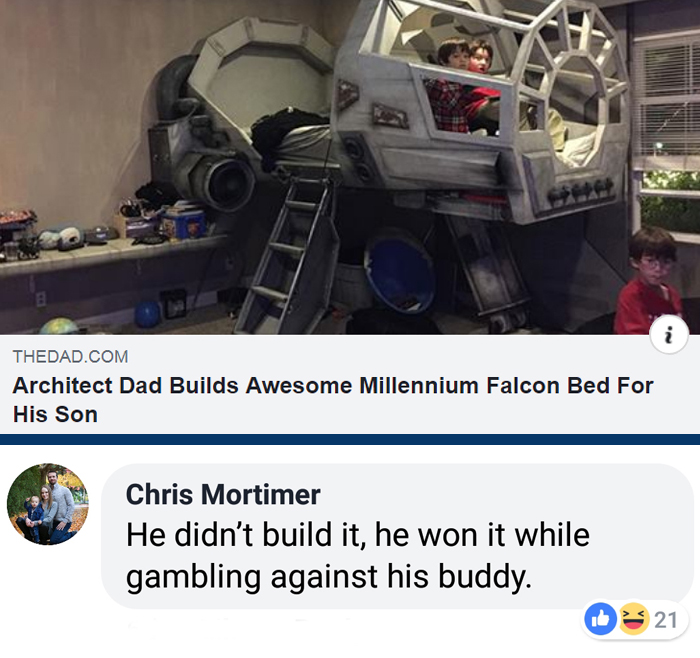Open Chris Mortimer's profile via his name
The height and width of the screenshot is (658, 700).
(223, 494)
